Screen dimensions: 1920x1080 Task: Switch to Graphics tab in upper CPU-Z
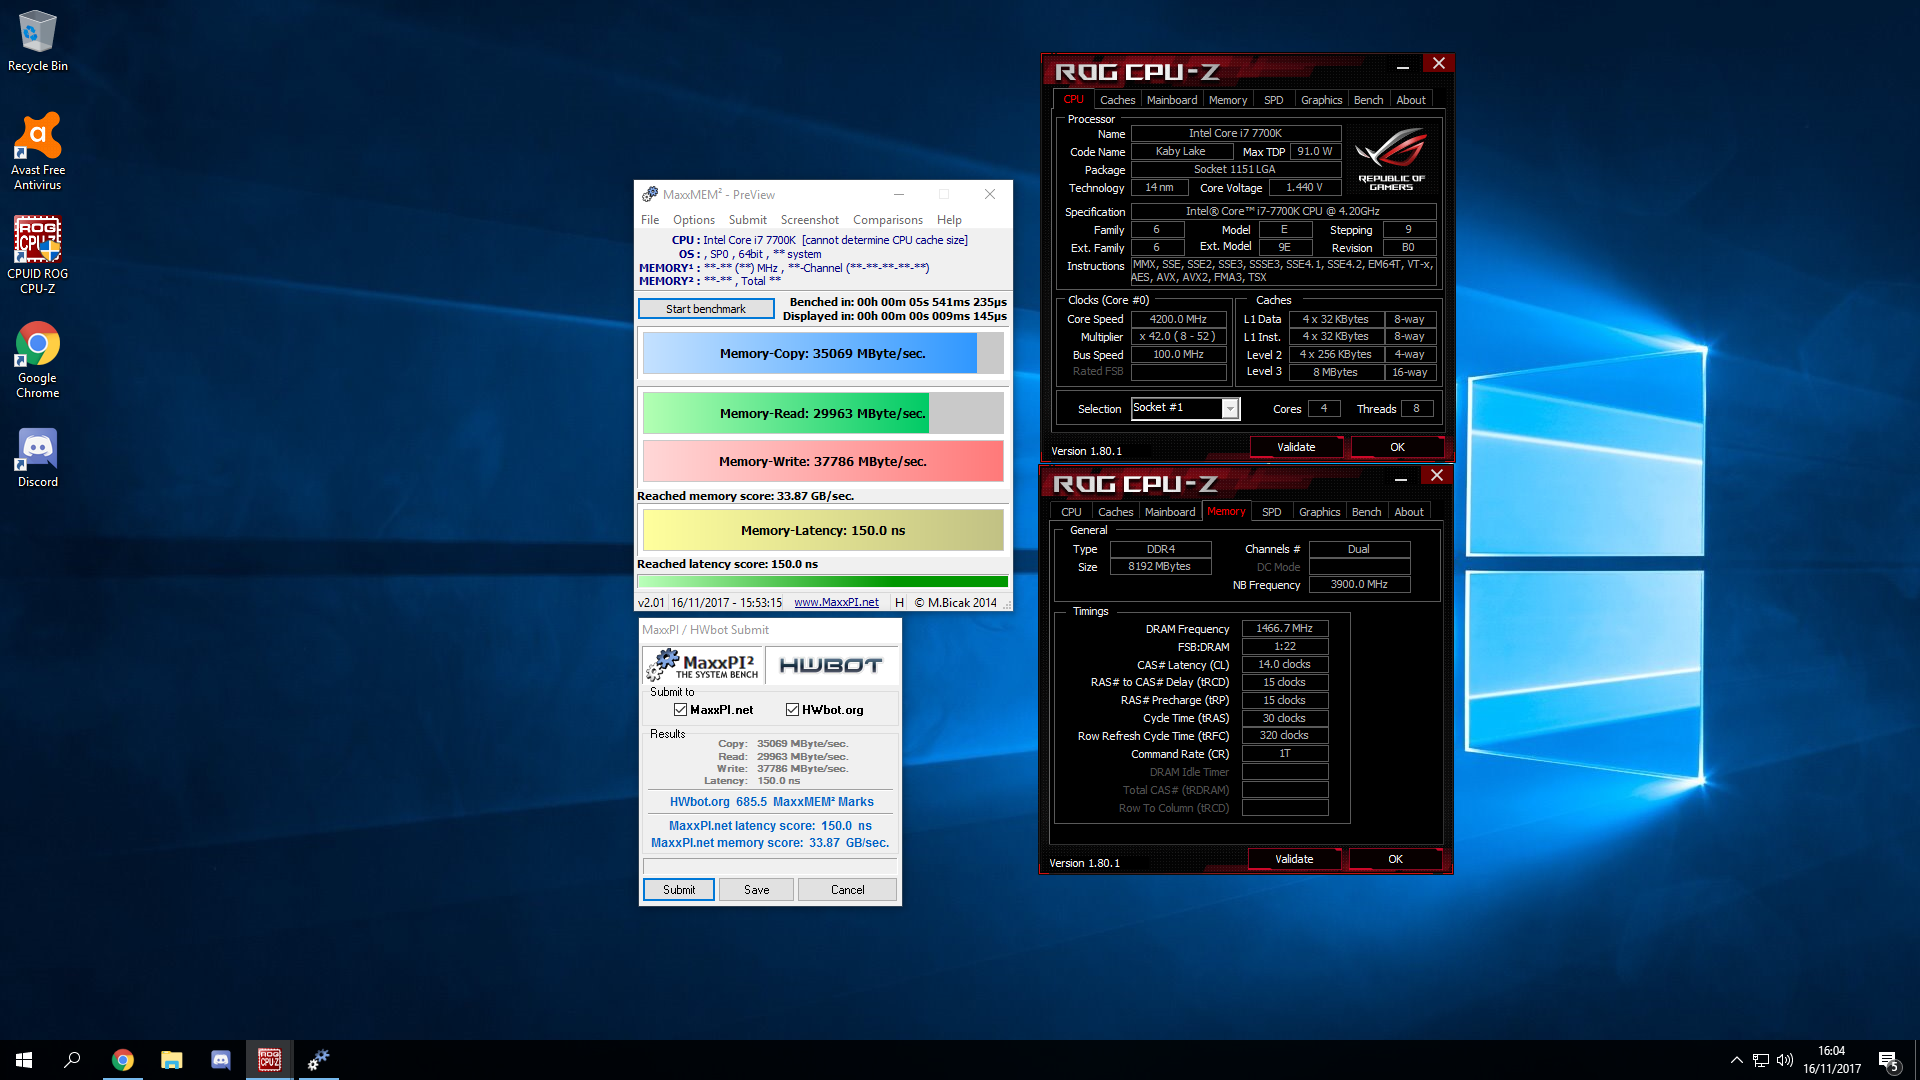pos(1321,100)
